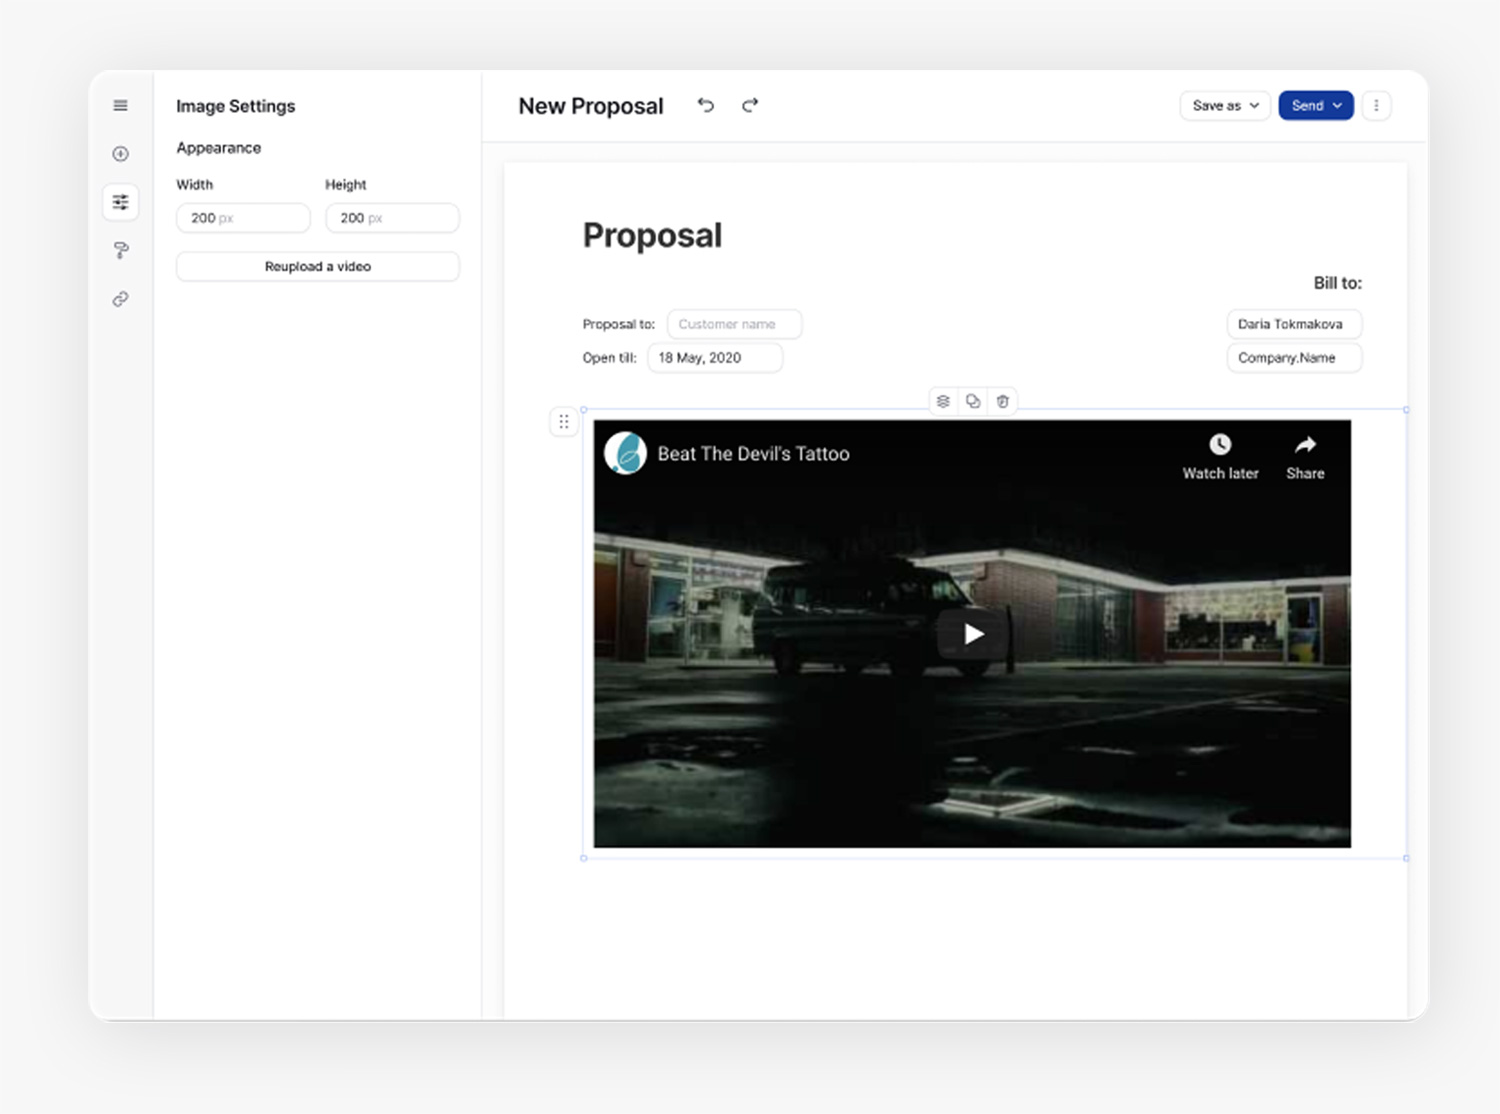Click the Open till: label
The image size is (1500, 1114).
pos(609,357)
